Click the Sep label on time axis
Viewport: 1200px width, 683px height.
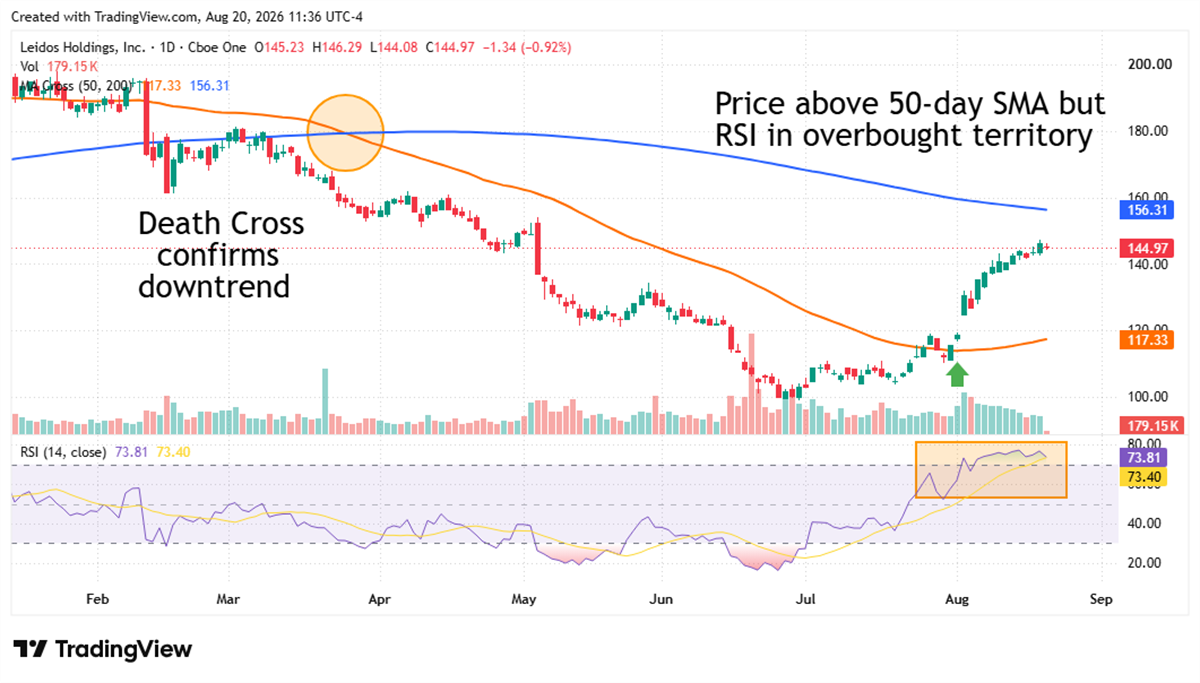(1101, 601)
